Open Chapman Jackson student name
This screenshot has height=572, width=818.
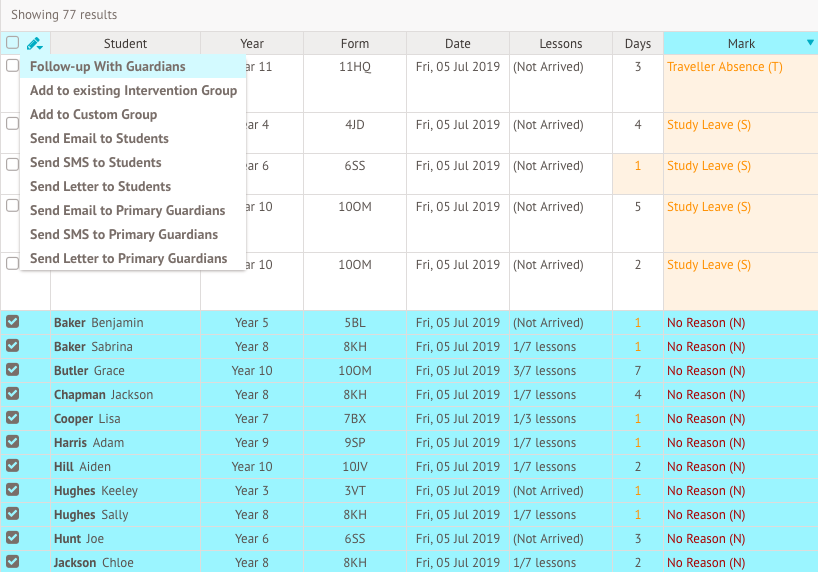[103, 395]
